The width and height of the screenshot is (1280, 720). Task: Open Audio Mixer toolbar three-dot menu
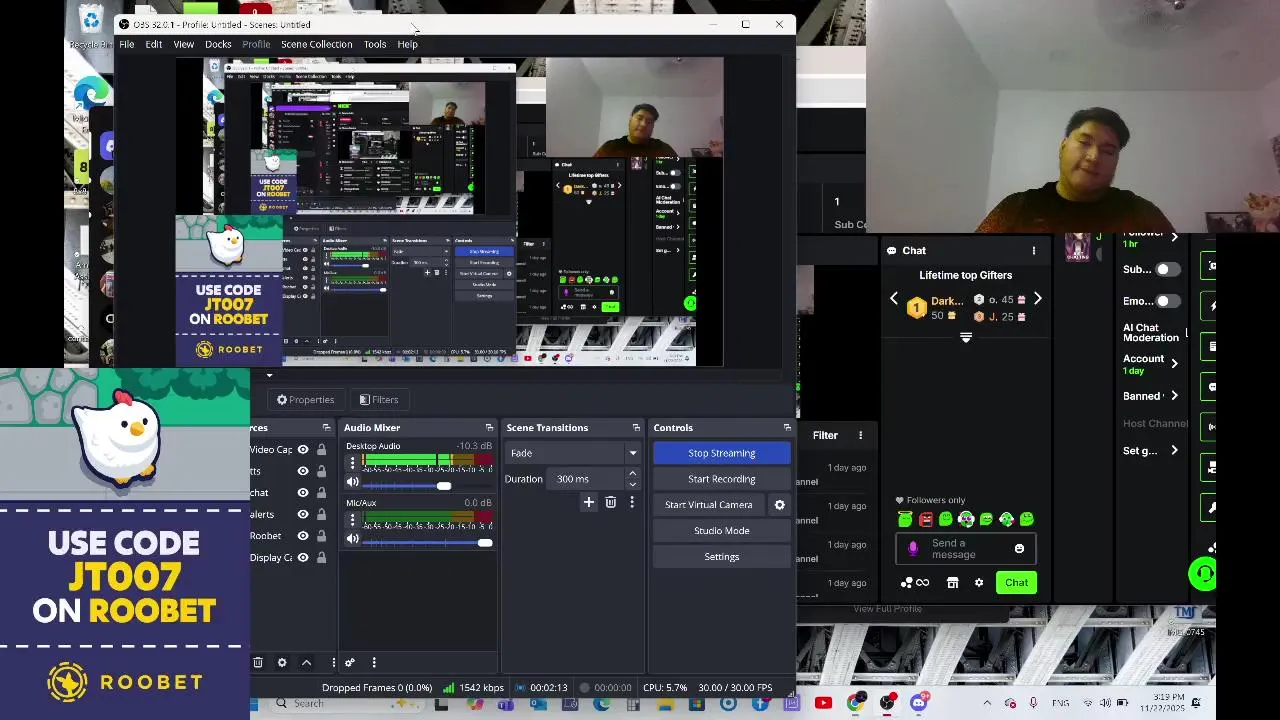point(374,662)
